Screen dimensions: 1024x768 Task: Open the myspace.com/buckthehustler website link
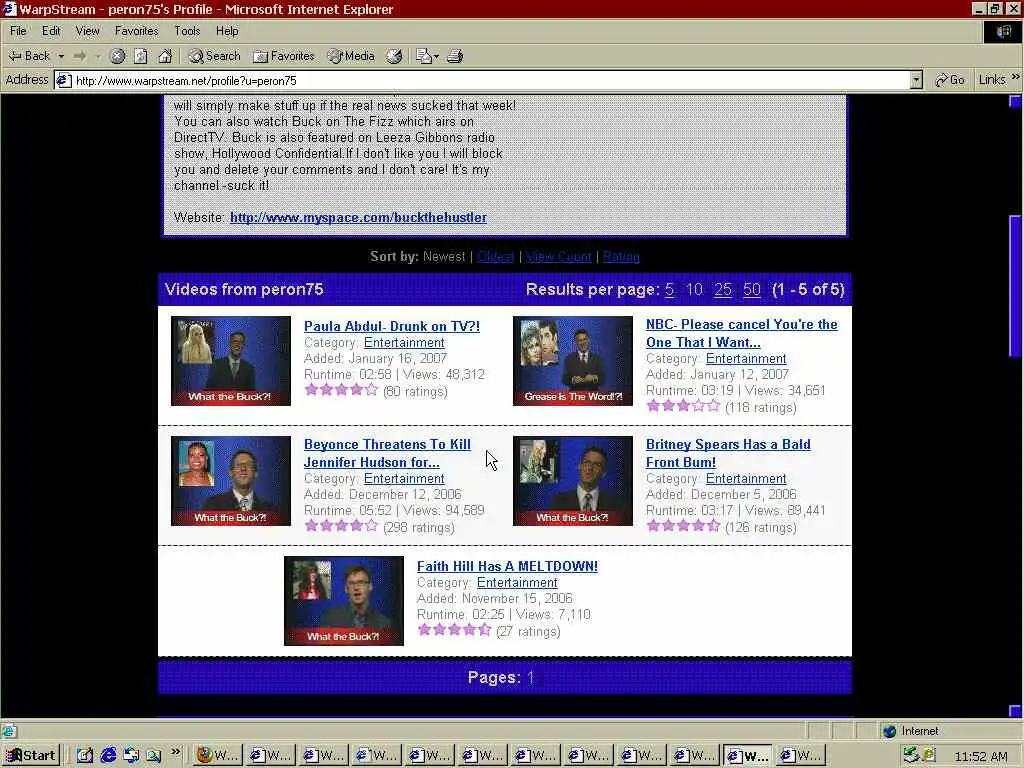pyautogui.click(x=359, y=217)
